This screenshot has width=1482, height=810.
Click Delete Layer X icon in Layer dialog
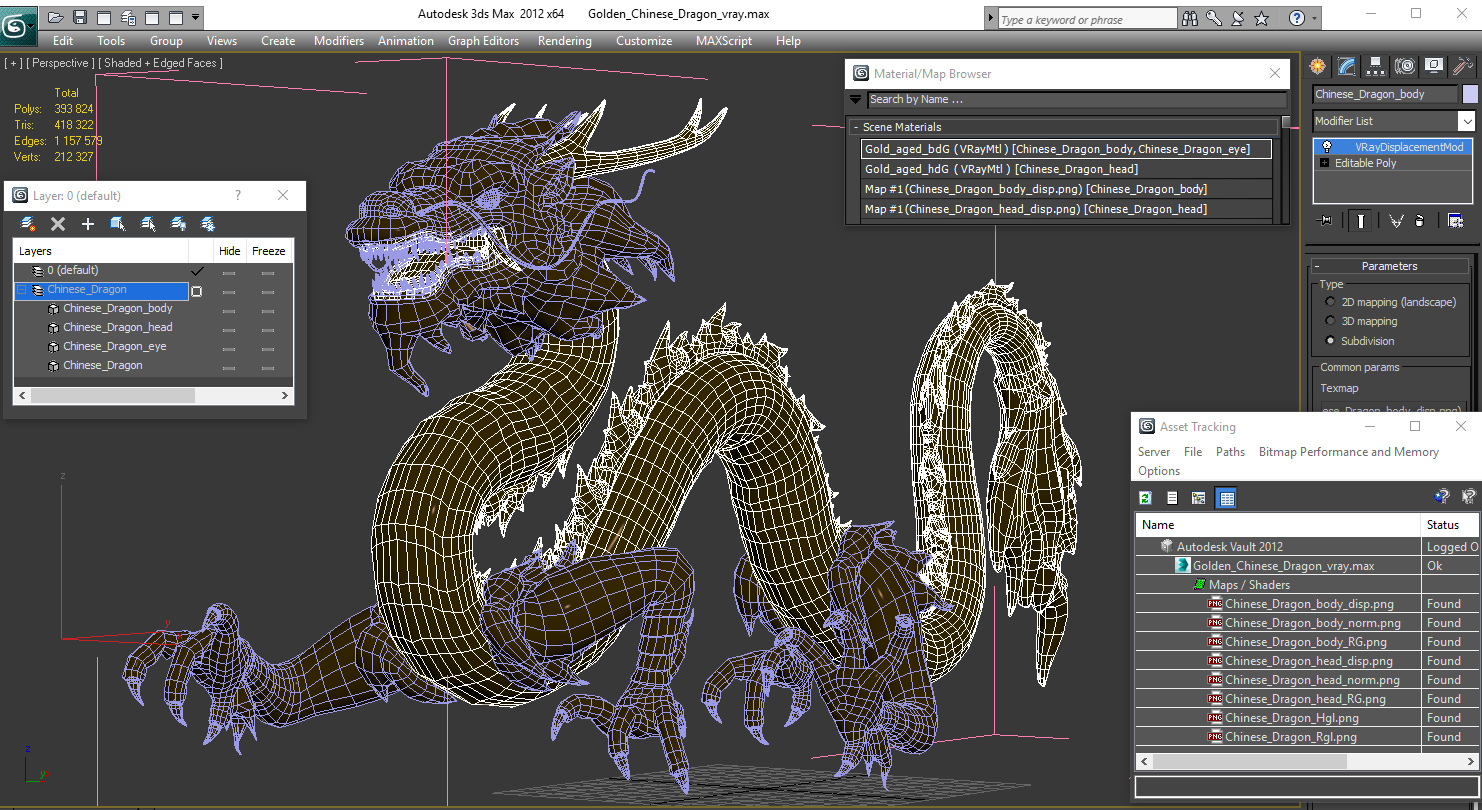coord(58,224)
